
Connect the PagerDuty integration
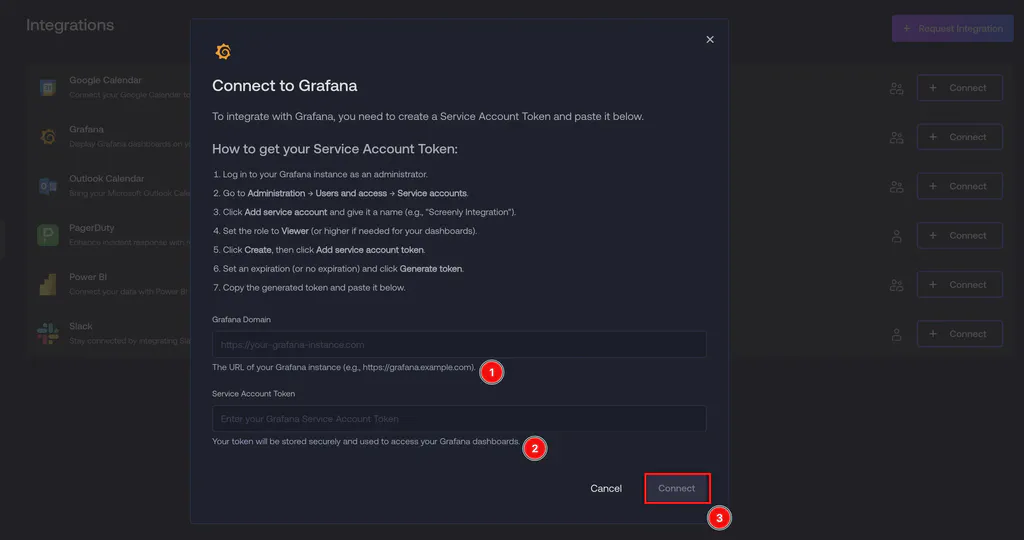pos(959,235)
